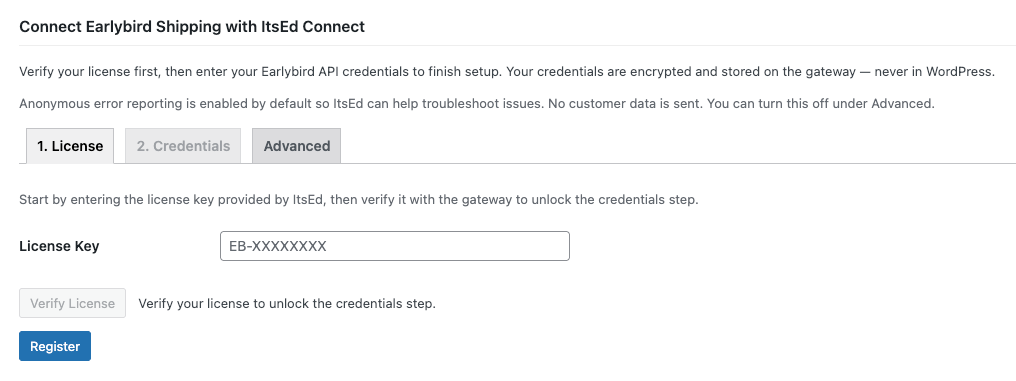
Task: Open the Advanced settings tab
Action: [297, 146]
